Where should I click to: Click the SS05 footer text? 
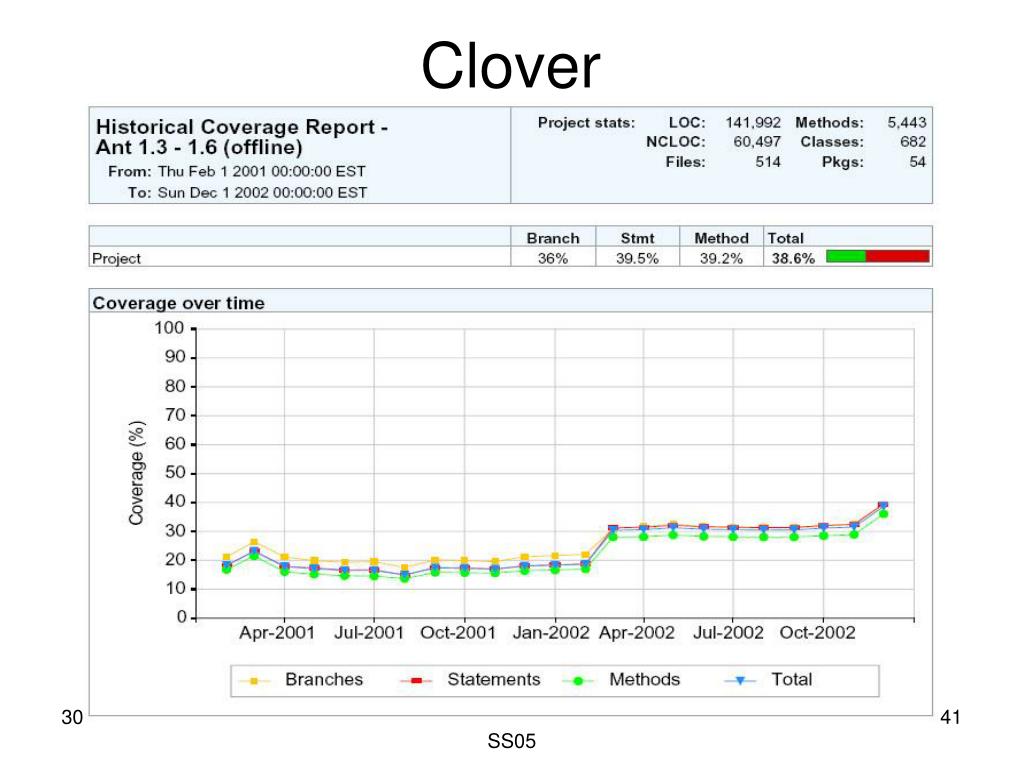pos(511,741)
